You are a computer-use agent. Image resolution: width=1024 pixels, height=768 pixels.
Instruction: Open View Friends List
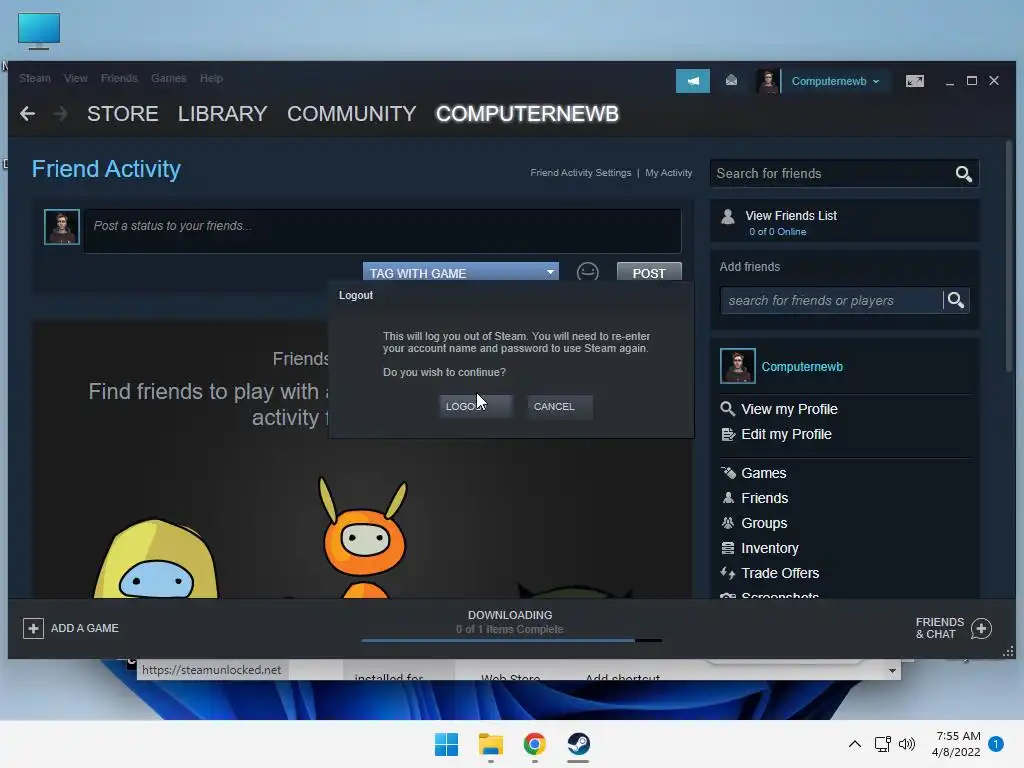click(791, 216)
